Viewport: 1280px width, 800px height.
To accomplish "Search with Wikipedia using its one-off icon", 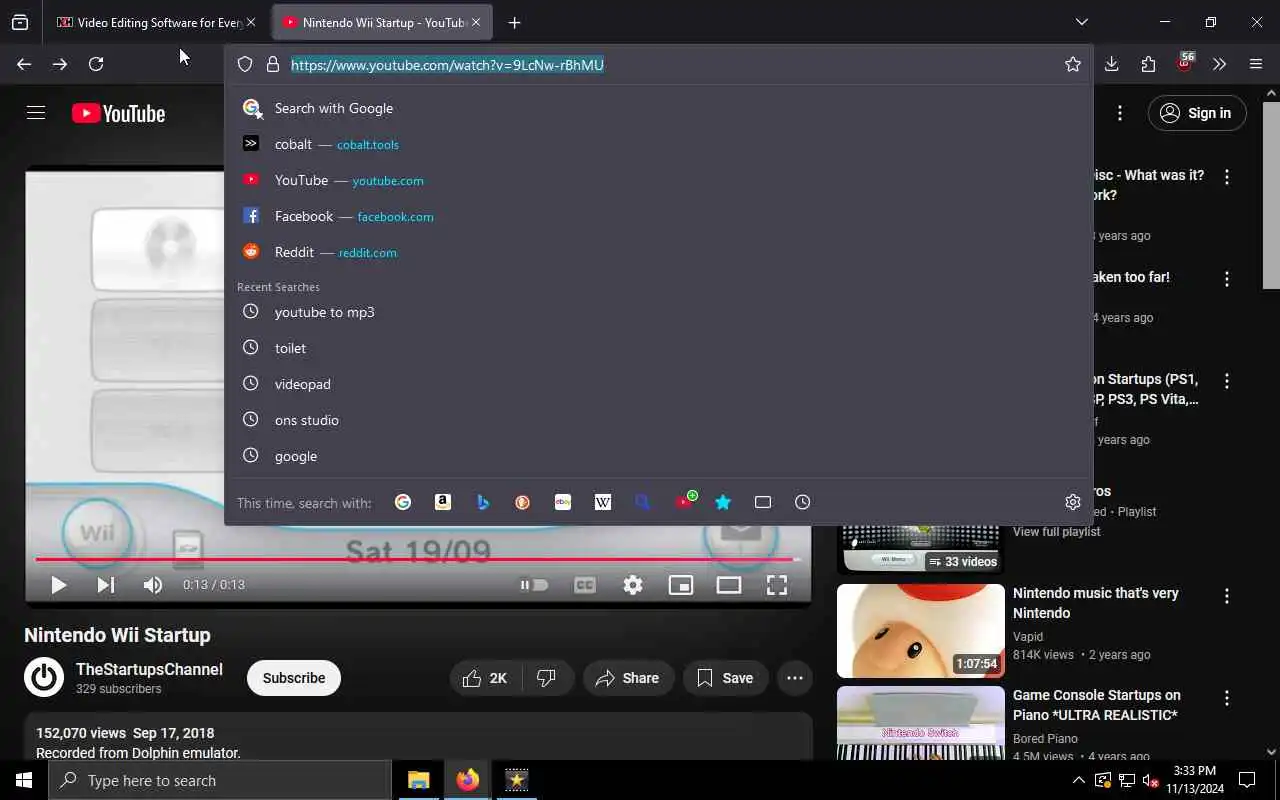I will 603,502.
